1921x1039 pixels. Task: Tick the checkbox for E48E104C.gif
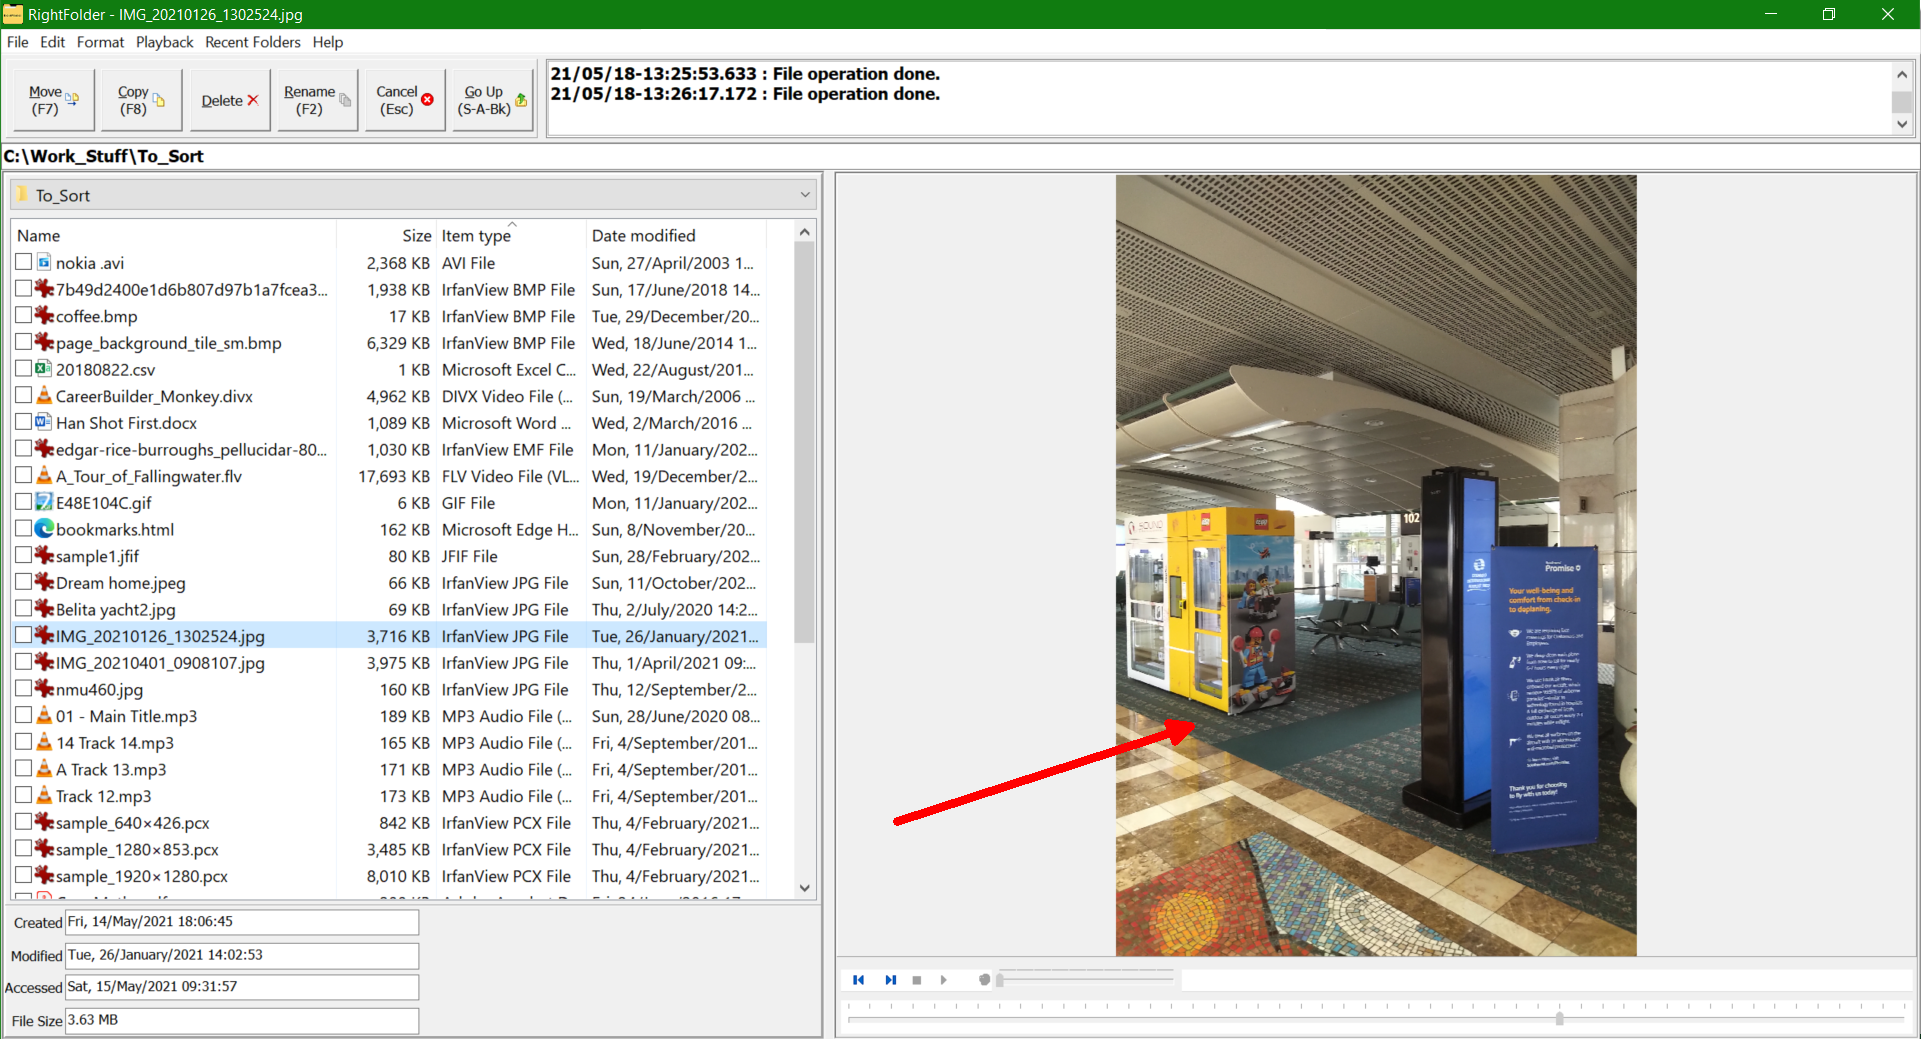pos(24,502)
